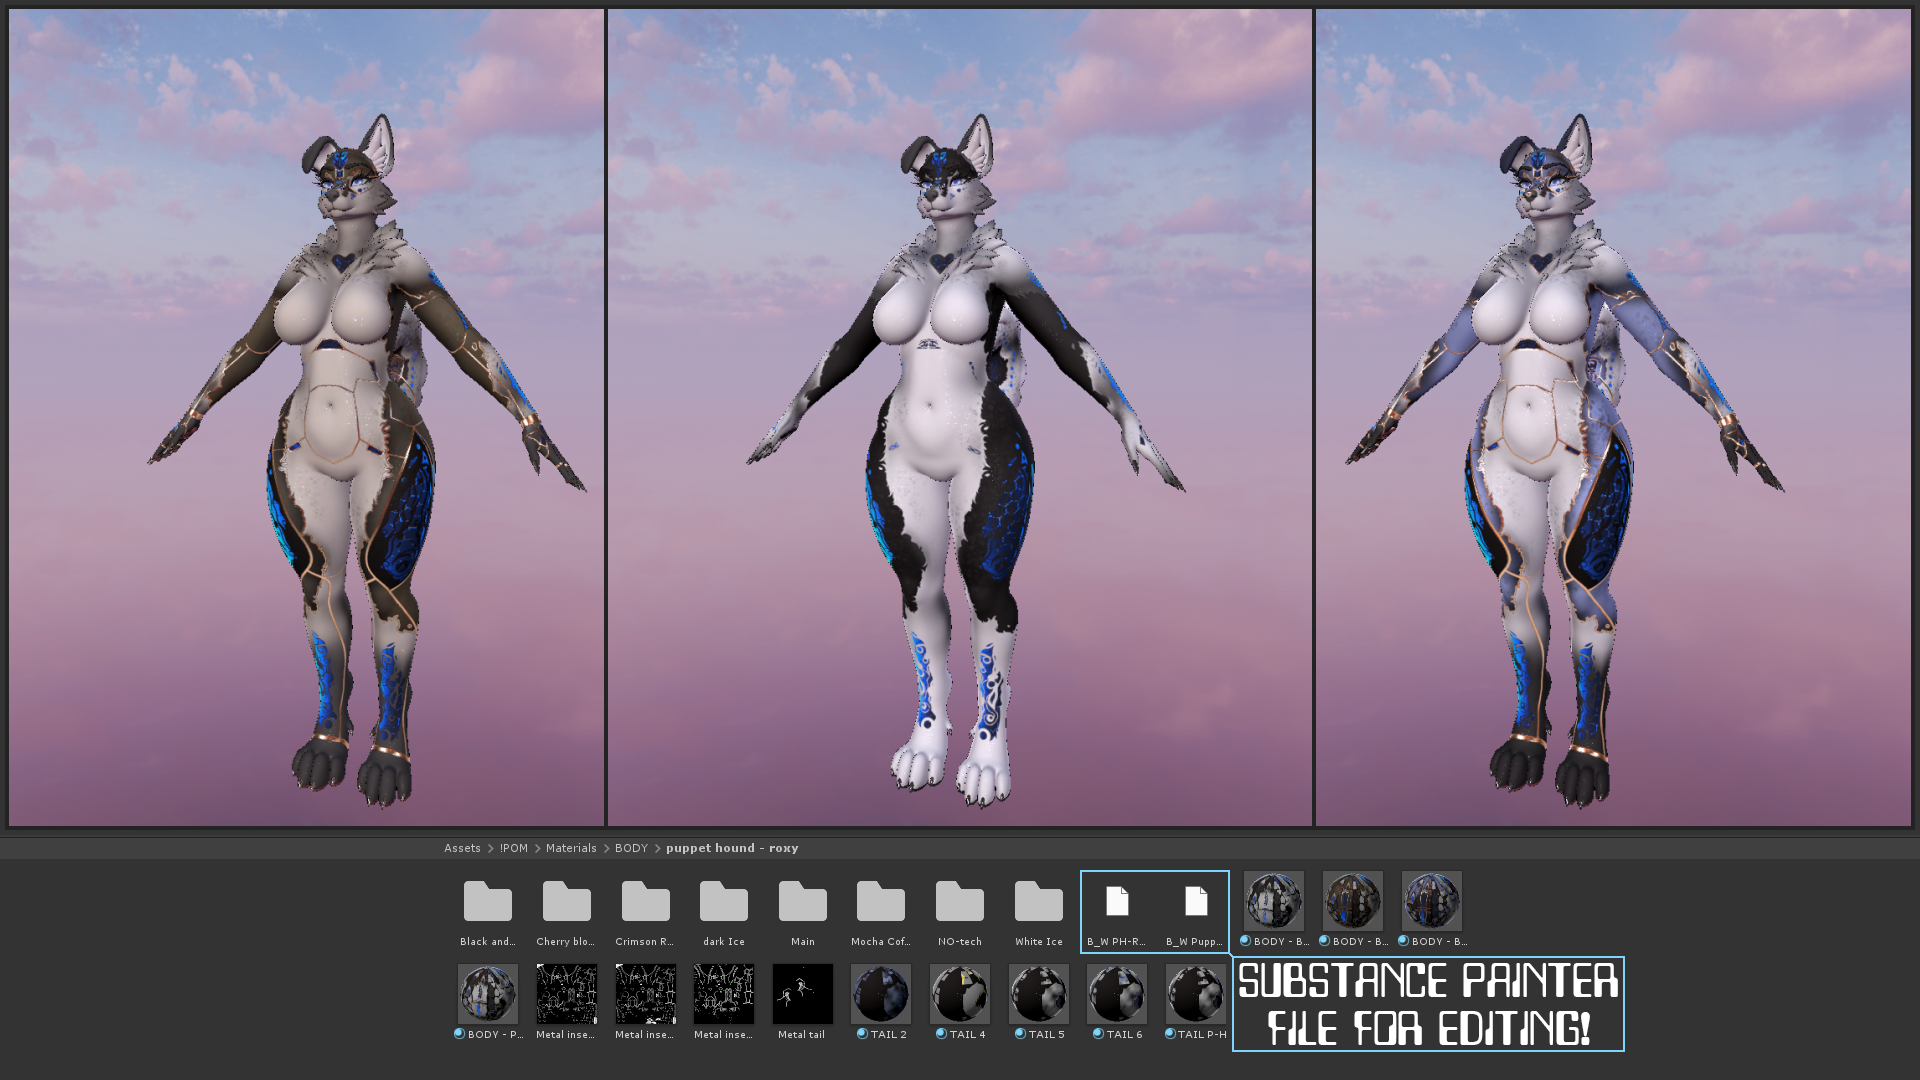This screenshot has height=1080, width=1920.
Task: Go to 'BODY' in the breadcrumb path
Action: point(631,848)
